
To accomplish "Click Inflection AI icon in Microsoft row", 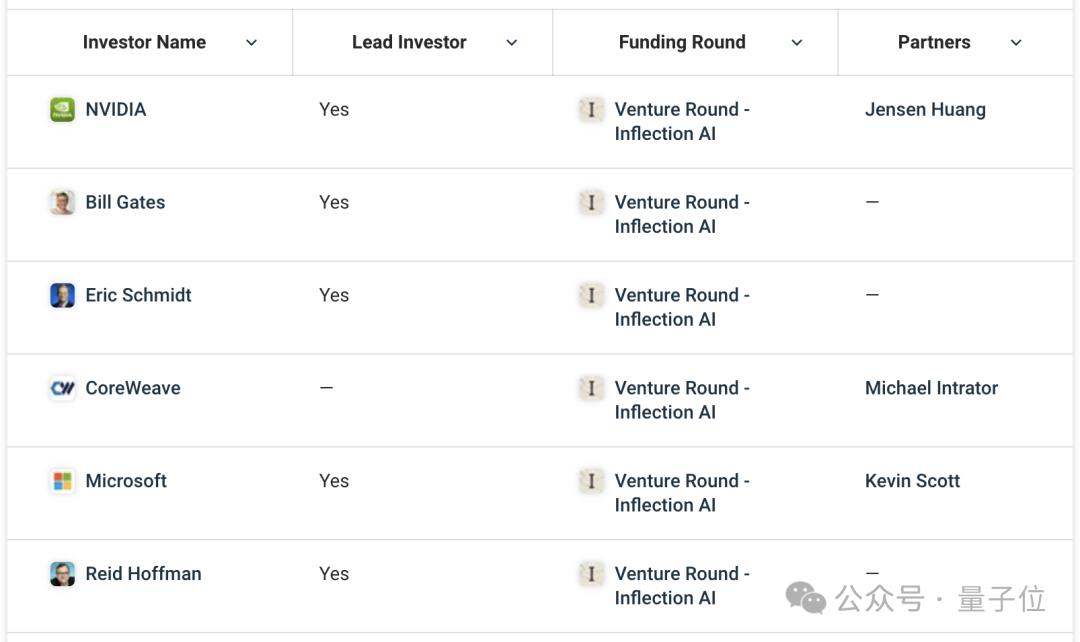I will 591,481.
